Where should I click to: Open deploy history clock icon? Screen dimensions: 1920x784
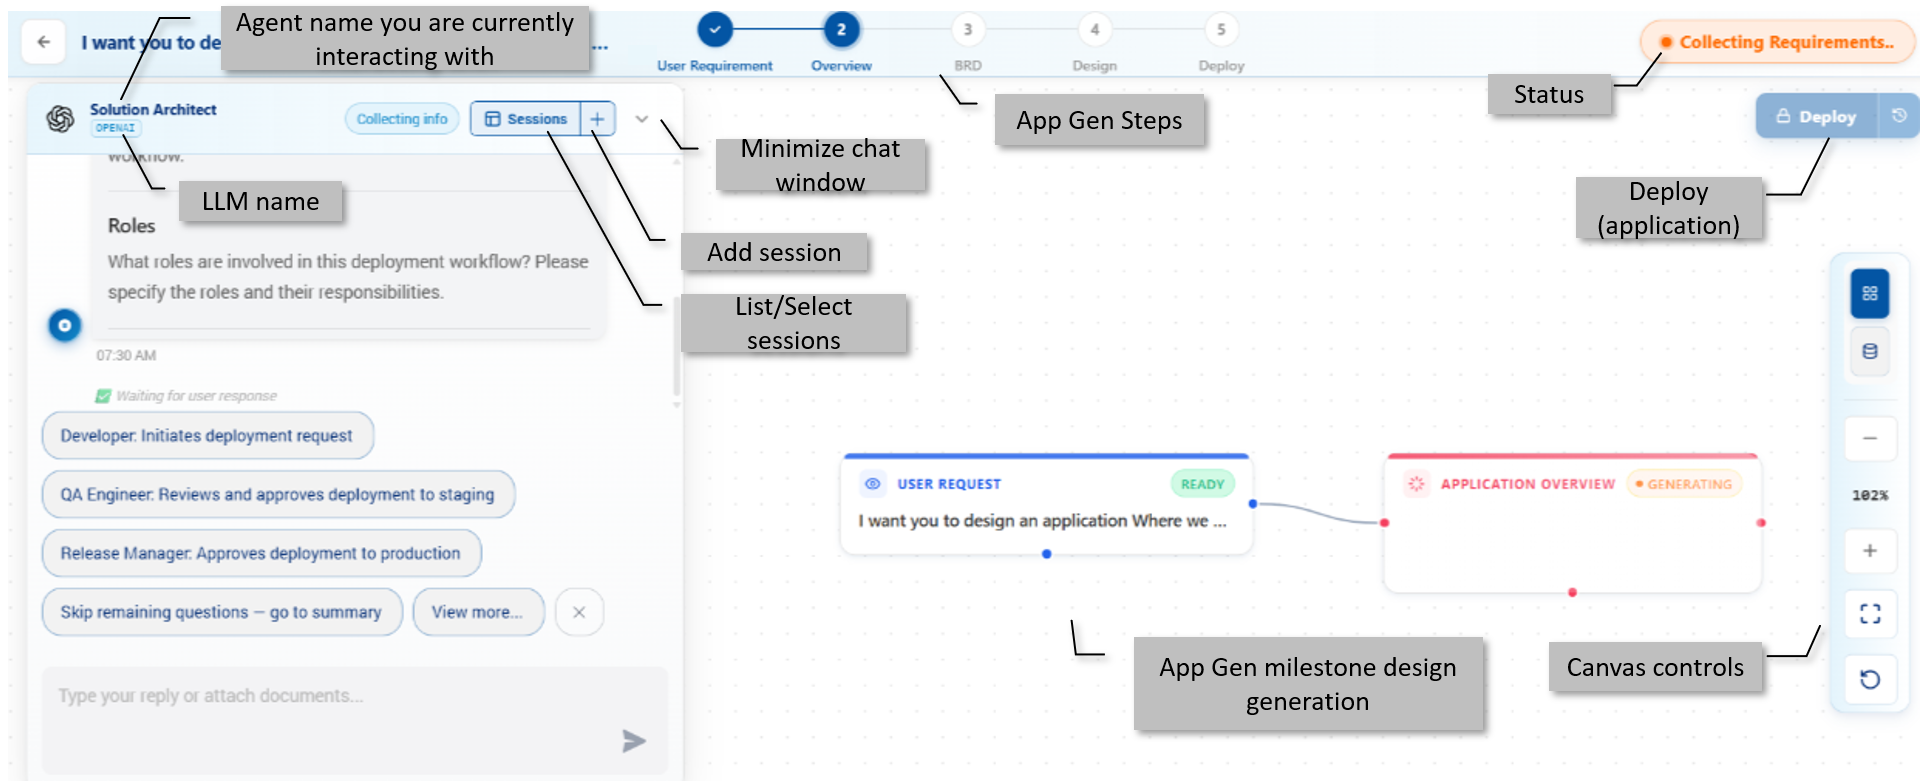tap(1898, 116)
